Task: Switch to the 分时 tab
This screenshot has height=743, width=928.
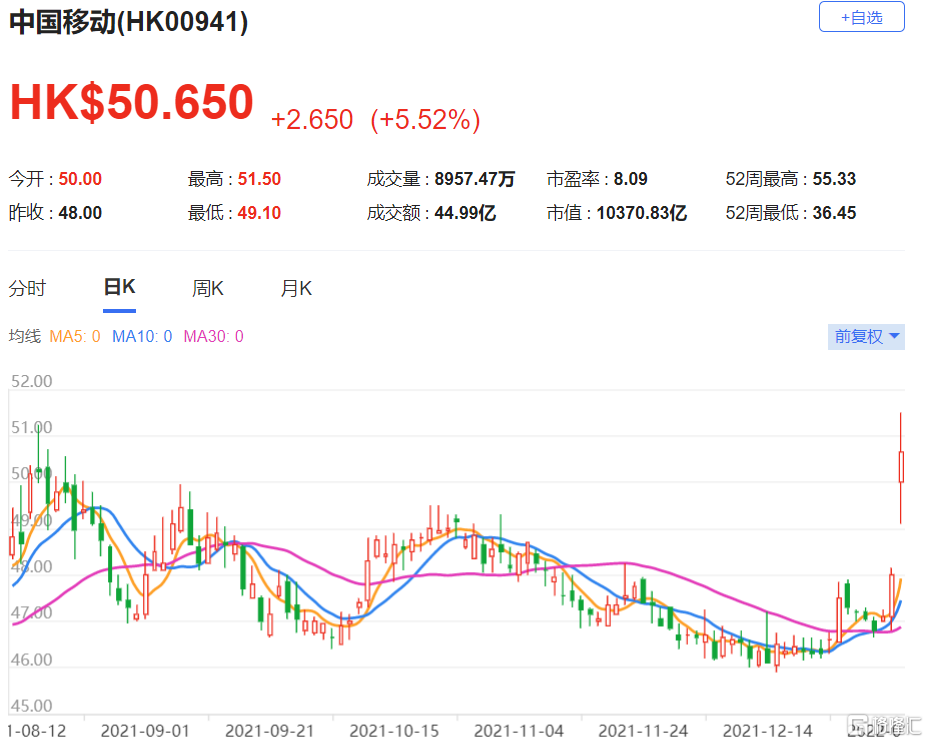Action: click(x=28, y=289)
